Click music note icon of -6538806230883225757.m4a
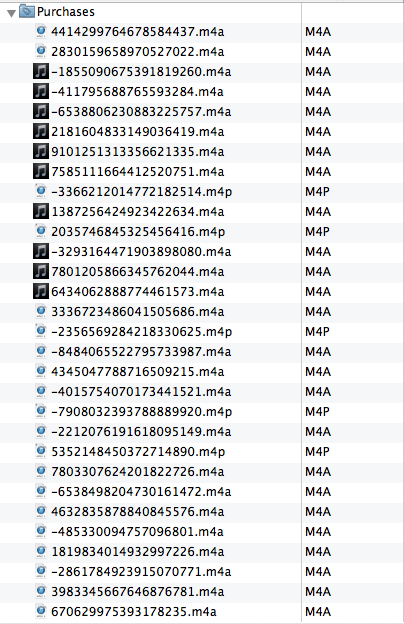This screenshot has width=404, height=624. (41, 111)
